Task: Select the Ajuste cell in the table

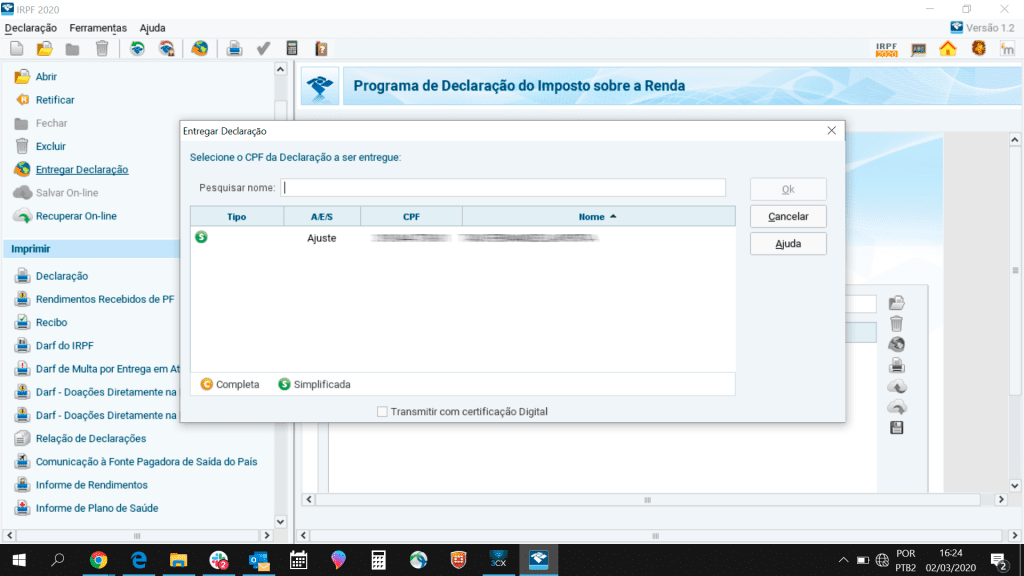Action: point(322,238)
